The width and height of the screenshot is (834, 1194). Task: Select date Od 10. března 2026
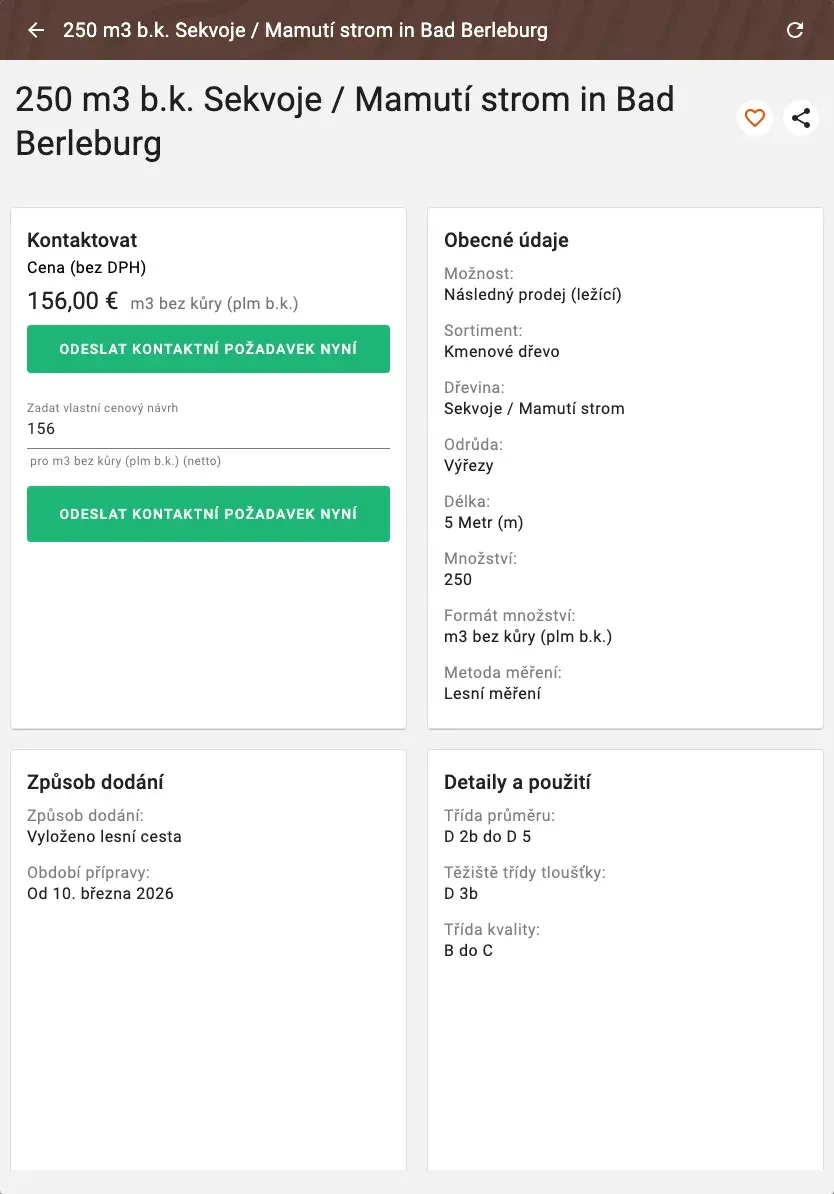(x=101, y=894)
